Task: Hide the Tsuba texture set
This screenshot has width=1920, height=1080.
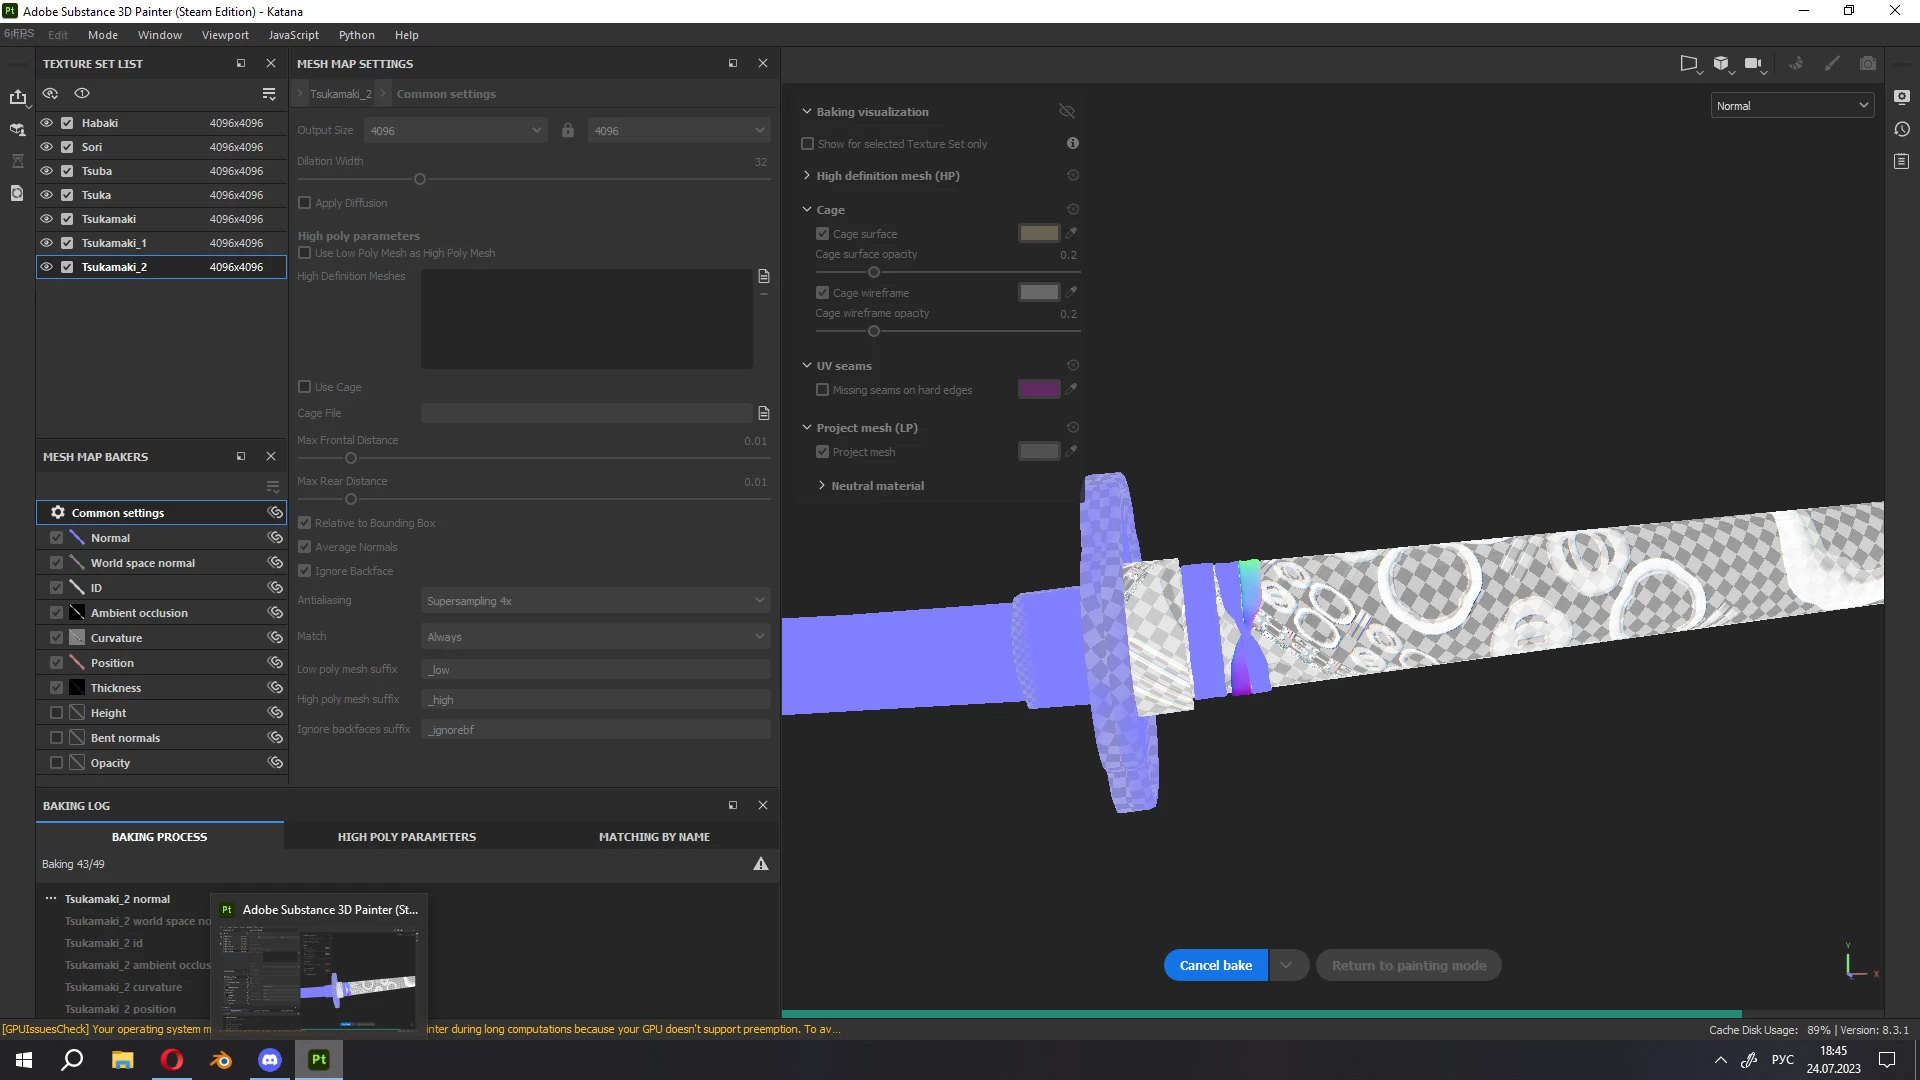Action: tap(46, 171)
